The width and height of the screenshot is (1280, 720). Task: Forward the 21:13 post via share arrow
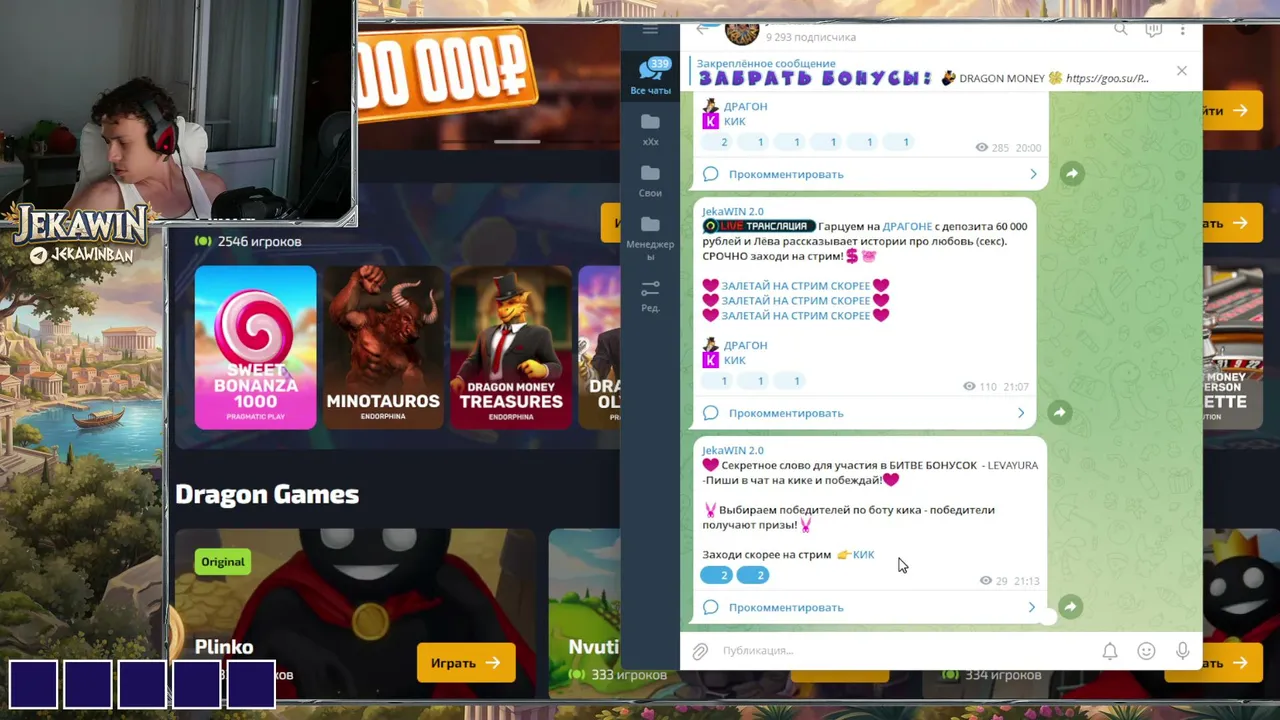coord(1071,607)
